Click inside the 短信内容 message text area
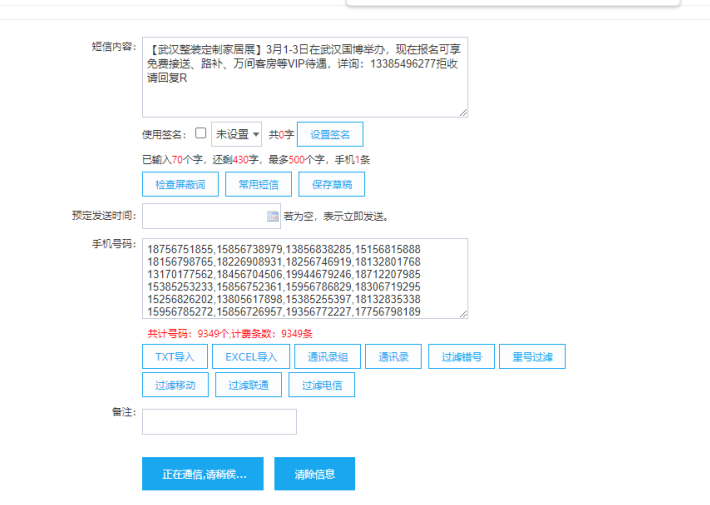 pos(304,90)
